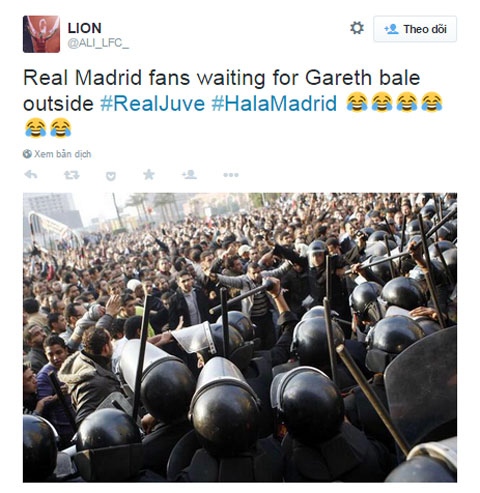Click the first laughing emoji after #HalaMadrid

[357, 102]
